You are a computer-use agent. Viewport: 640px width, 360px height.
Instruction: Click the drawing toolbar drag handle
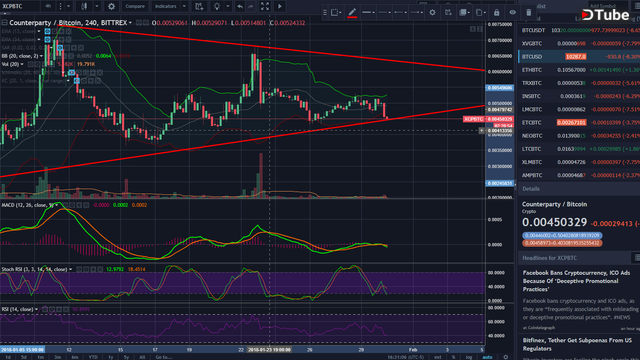pos(325,13)
